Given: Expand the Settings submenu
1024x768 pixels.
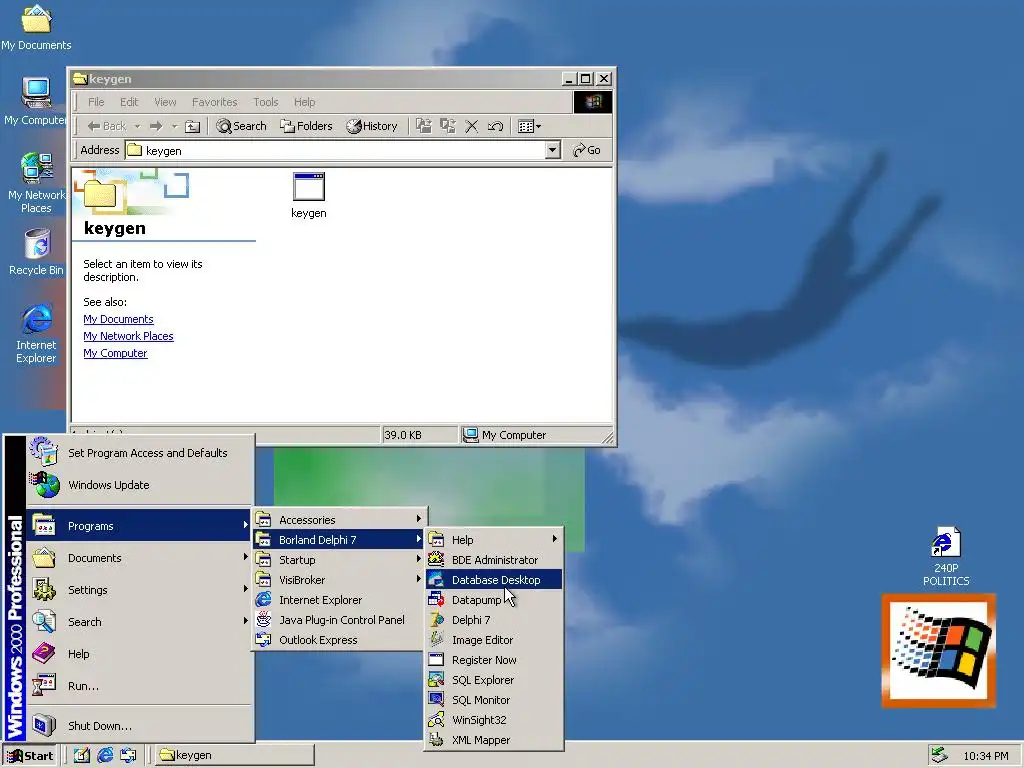Looking at the screenshot, I should (139, 590).
